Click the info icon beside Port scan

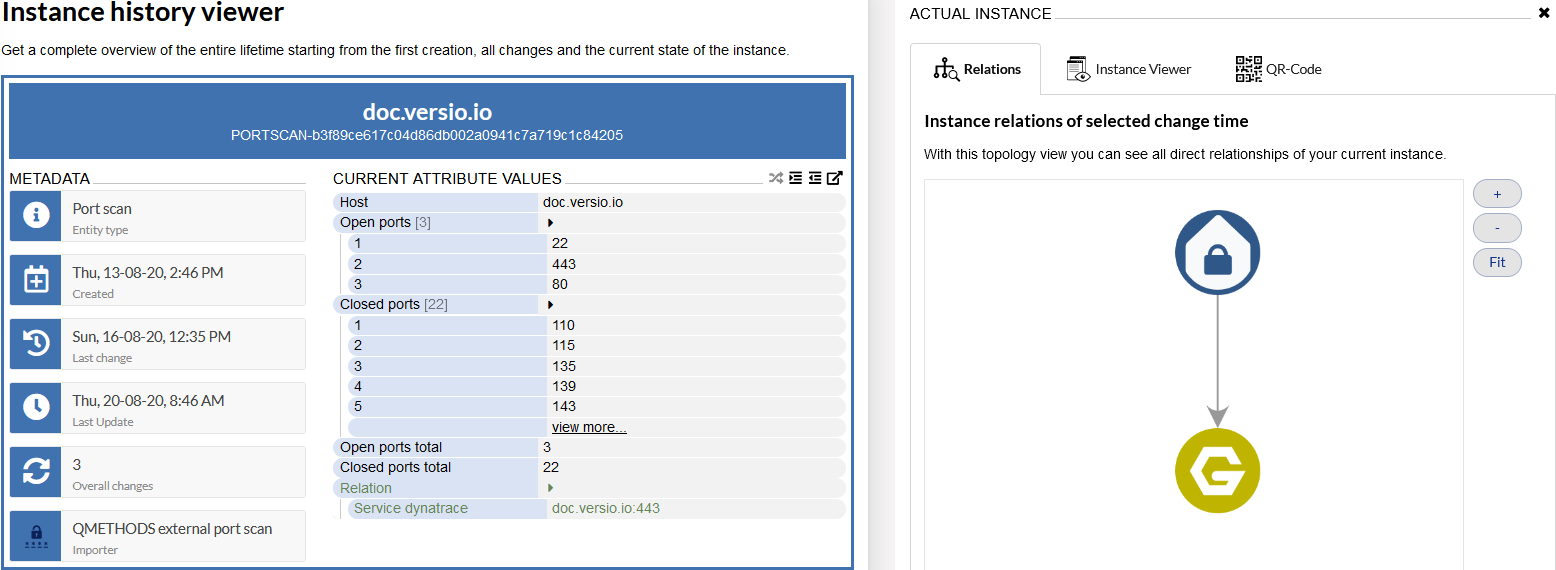[x=36, y=216]
